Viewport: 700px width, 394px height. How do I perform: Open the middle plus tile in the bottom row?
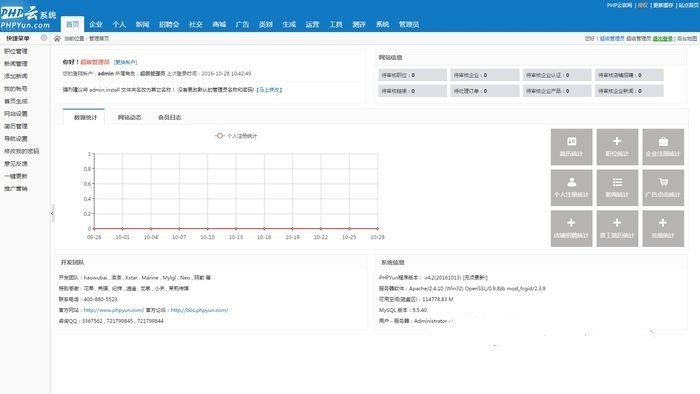pos(617,229)
